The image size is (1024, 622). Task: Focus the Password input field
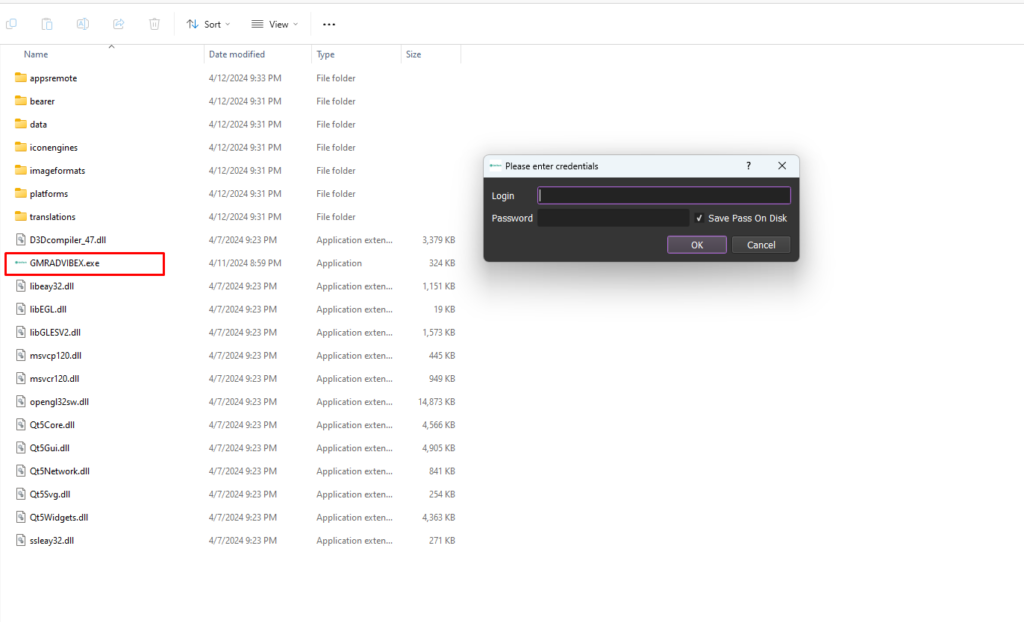[613, 218]
